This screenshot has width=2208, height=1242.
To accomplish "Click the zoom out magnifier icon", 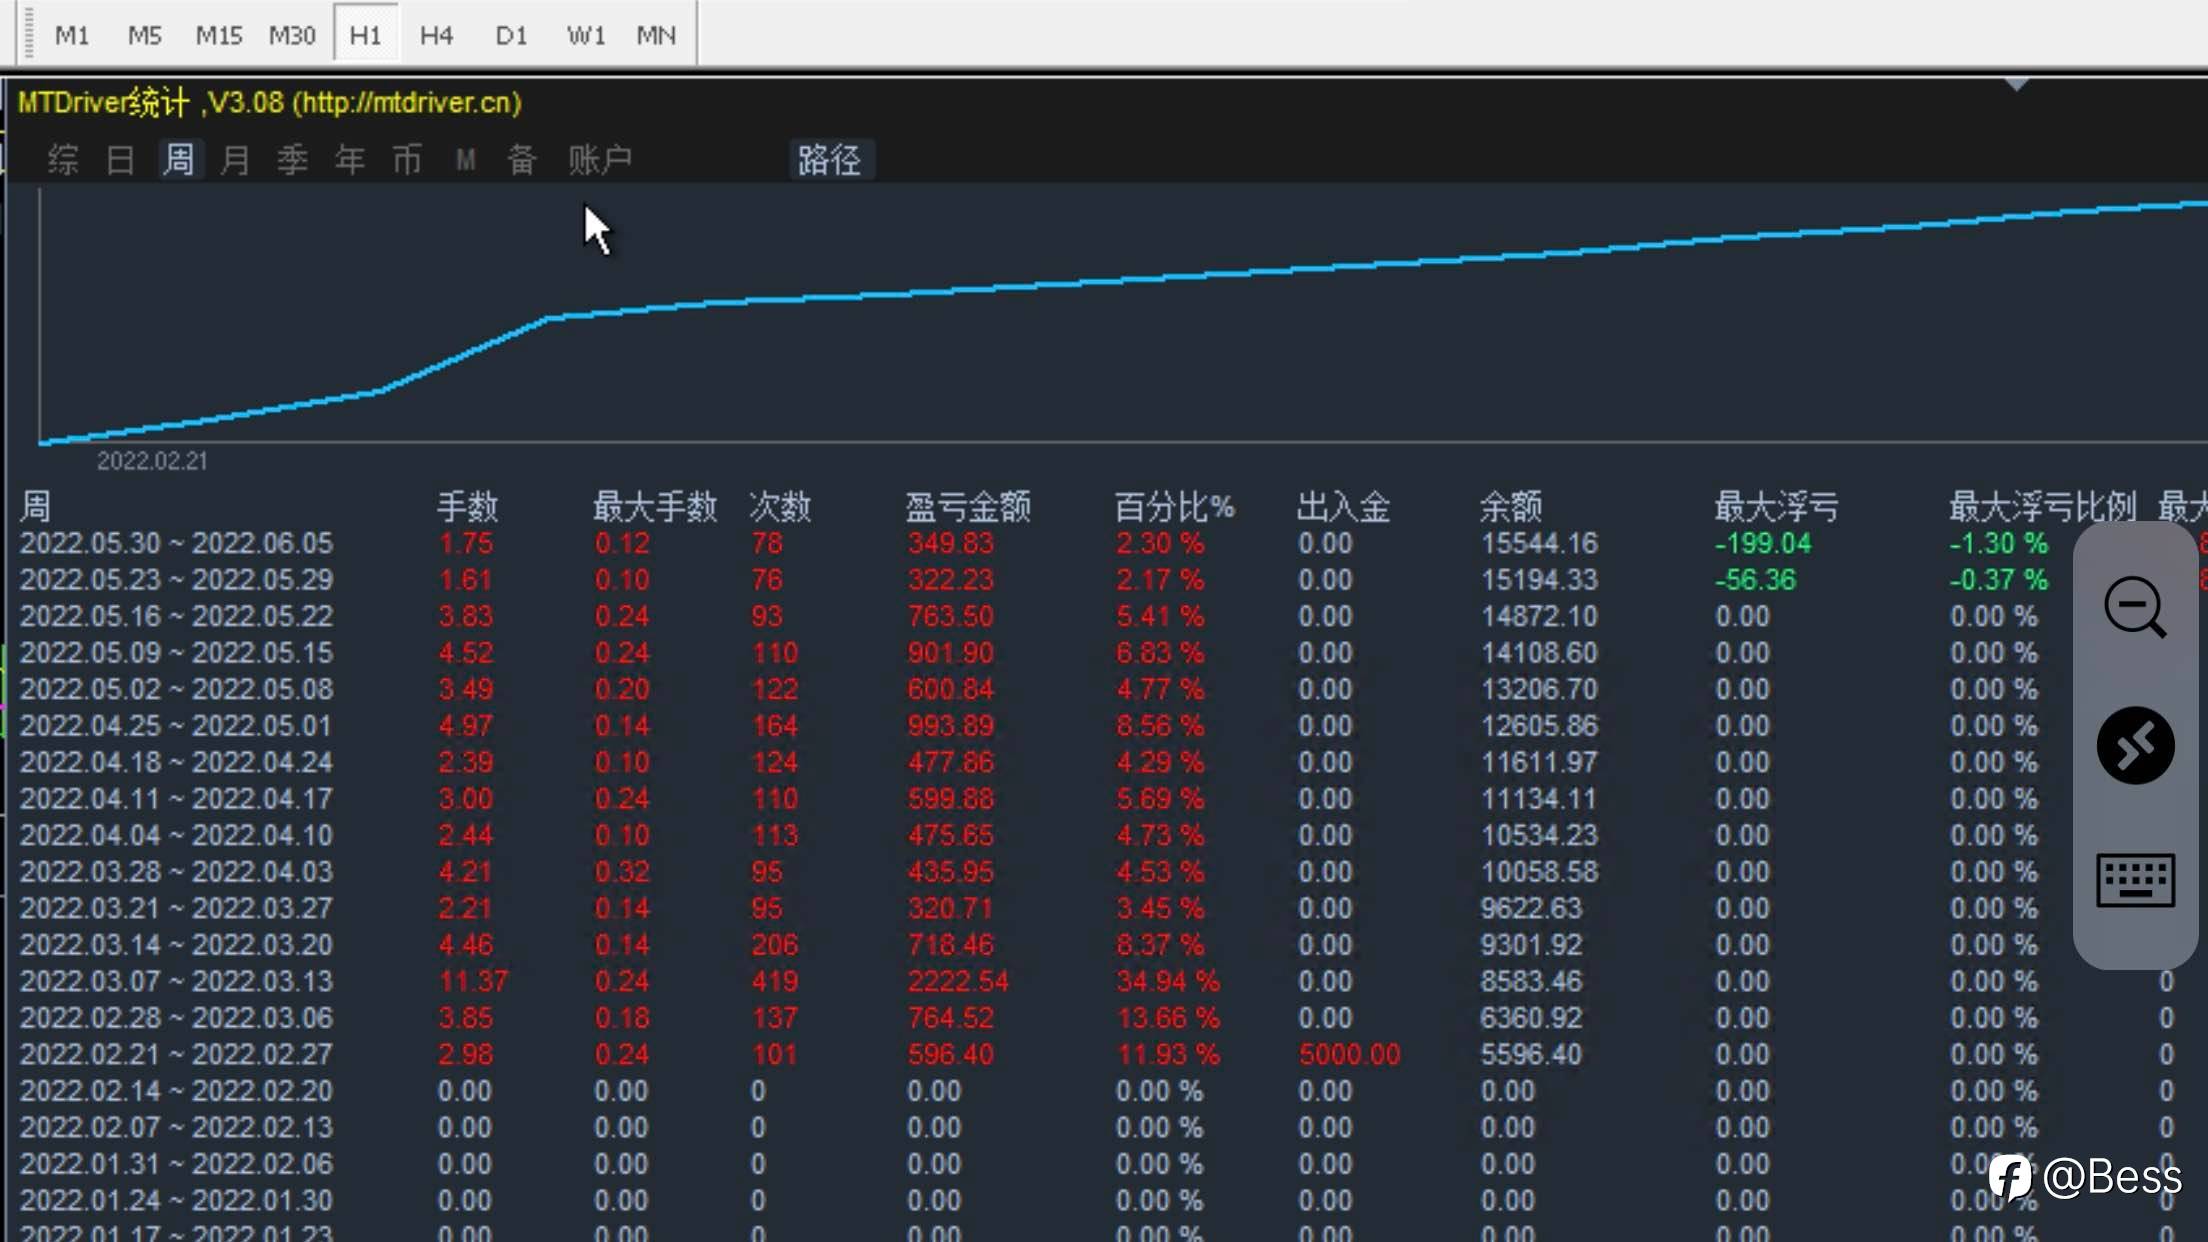I will 2134,606.
